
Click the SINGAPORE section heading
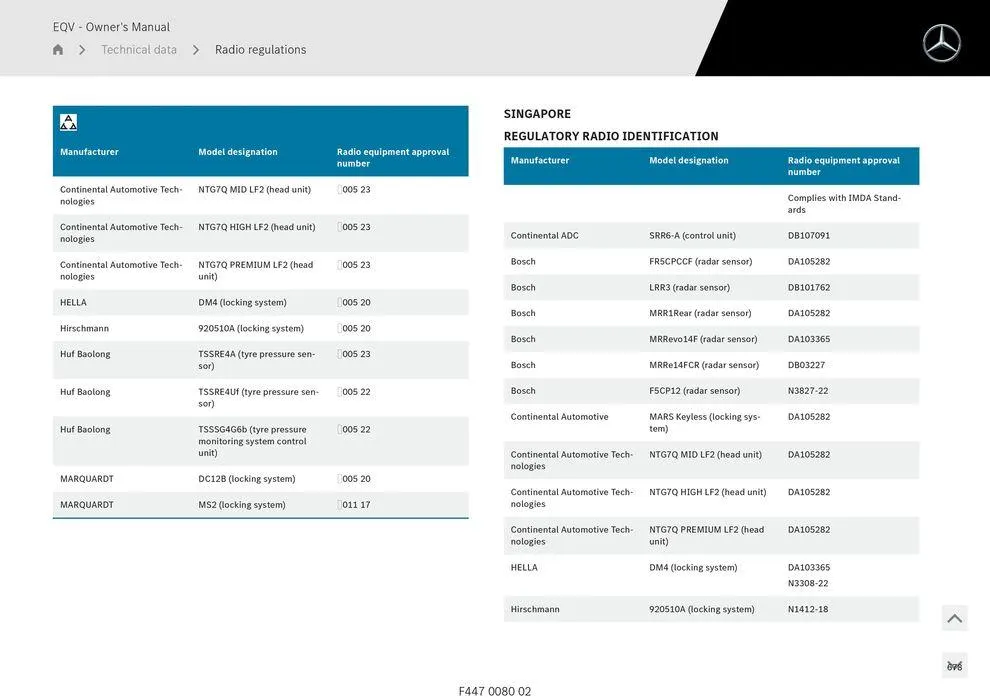pyautogui.click(x=537, y=113)
